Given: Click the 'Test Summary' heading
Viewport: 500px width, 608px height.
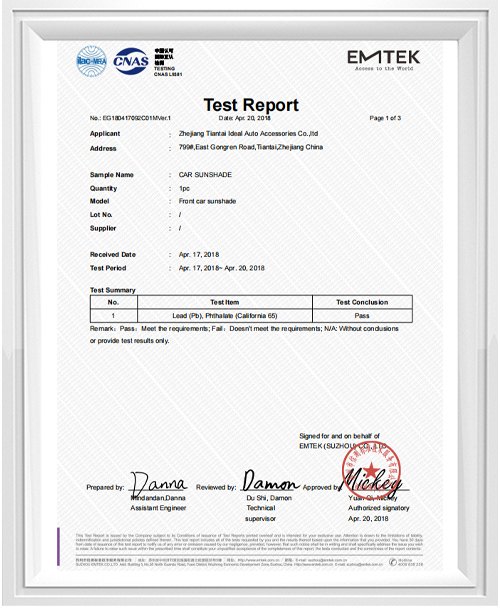Looking at the screenshot, I should 112,290.
